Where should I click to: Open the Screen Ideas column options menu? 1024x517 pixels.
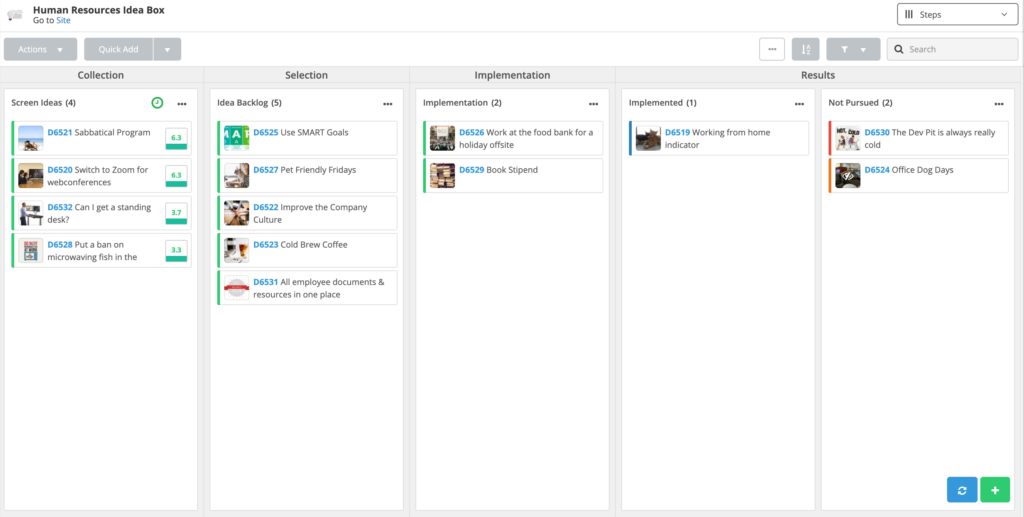pyautogui.click(x=181, y=104)
